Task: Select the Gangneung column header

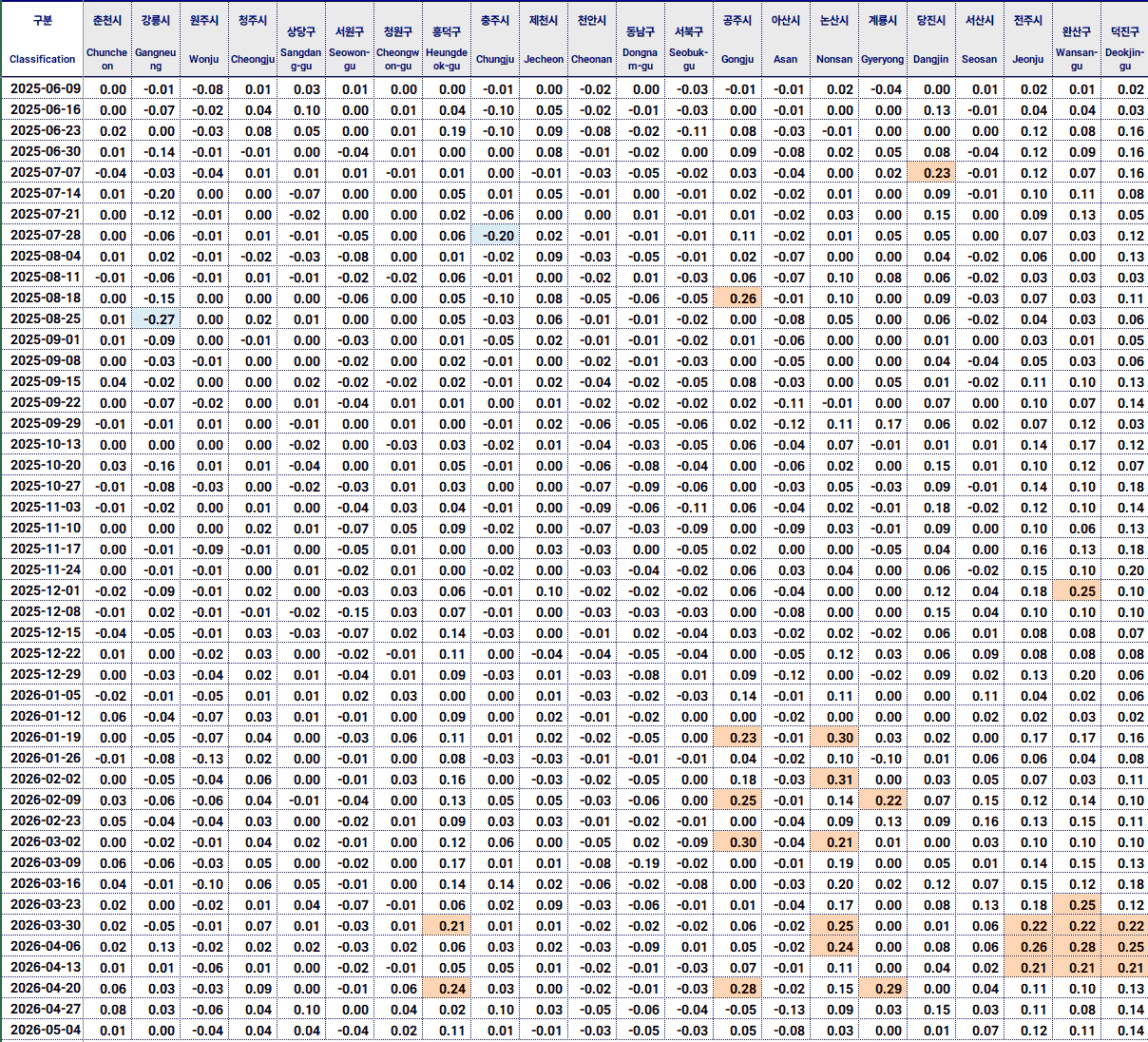Action: pyautogui.click(x=155, y=39)
